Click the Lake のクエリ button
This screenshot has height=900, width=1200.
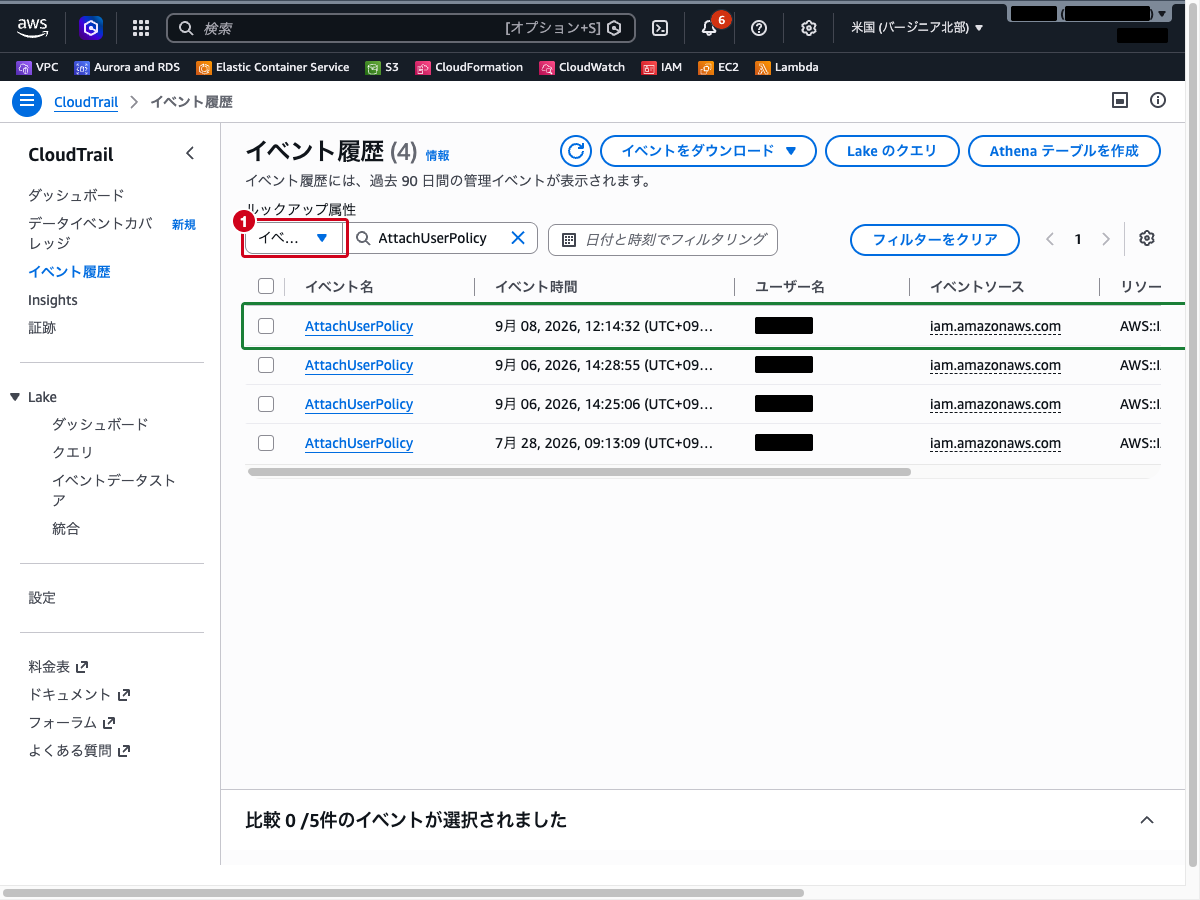pyautogui.click(x=892, y=151)
